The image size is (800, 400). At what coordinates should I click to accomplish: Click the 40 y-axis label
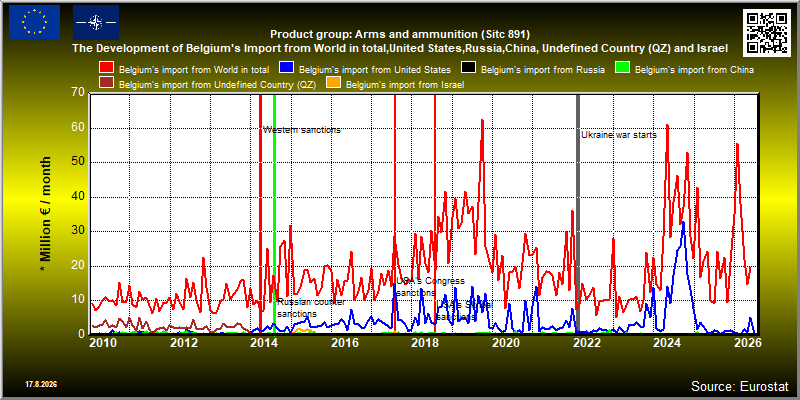[78, 197]
